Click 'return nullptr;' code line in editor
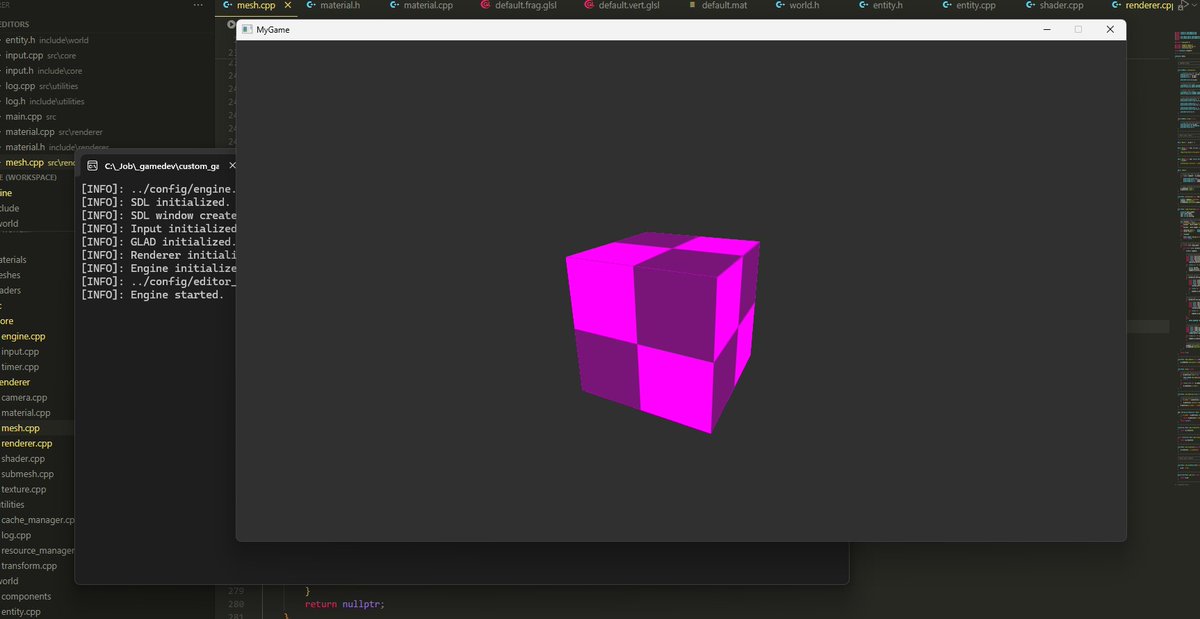The image size is (1200, 619). tap(344, 604)
